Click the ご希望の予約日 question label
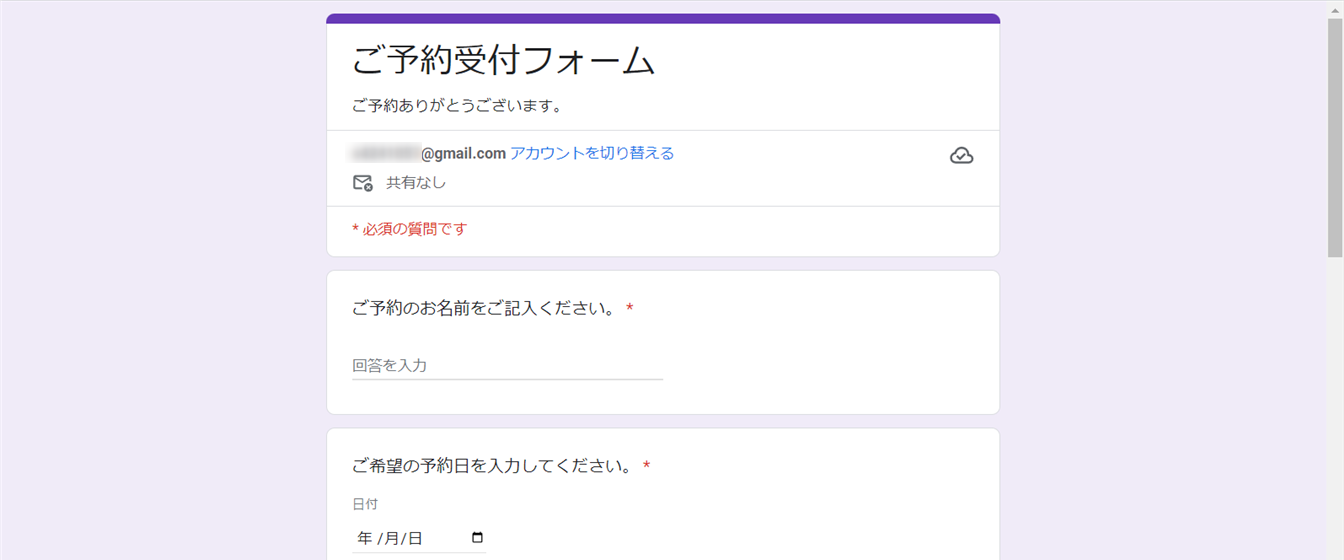Screen dimensions: 1344x560 (492, 466)
